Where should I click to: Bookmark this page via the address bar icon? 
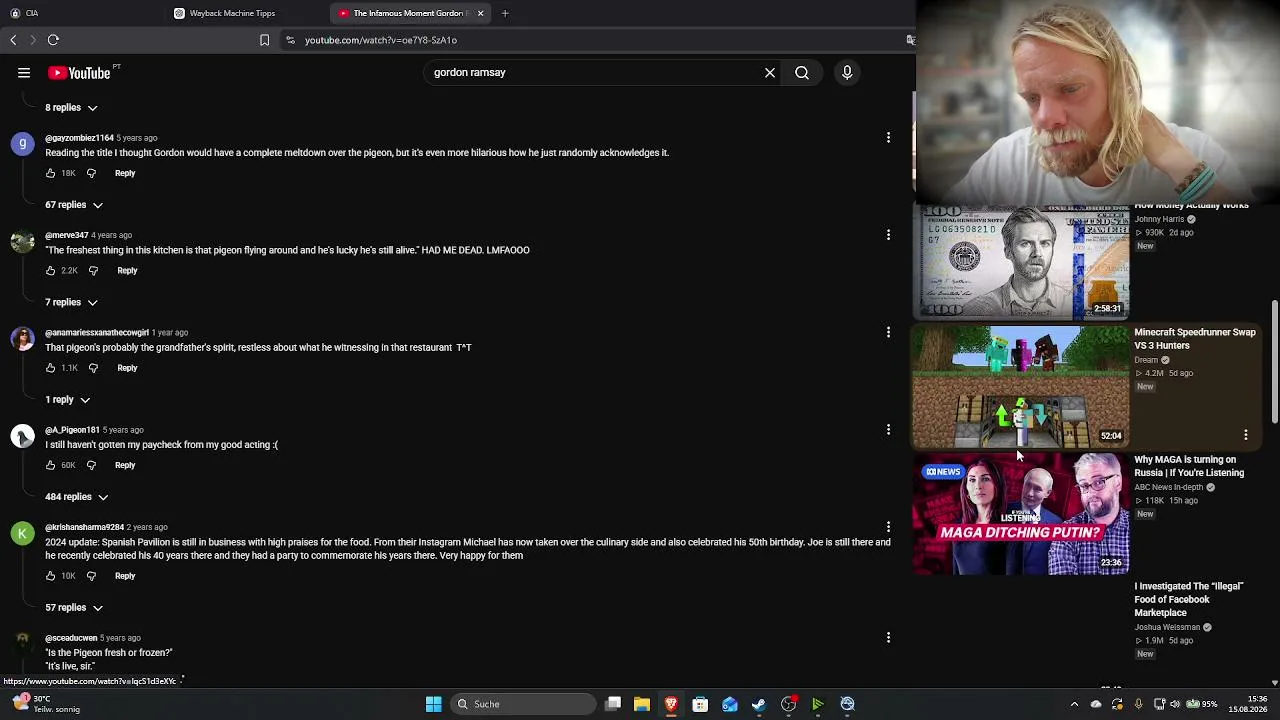(264, 40)
